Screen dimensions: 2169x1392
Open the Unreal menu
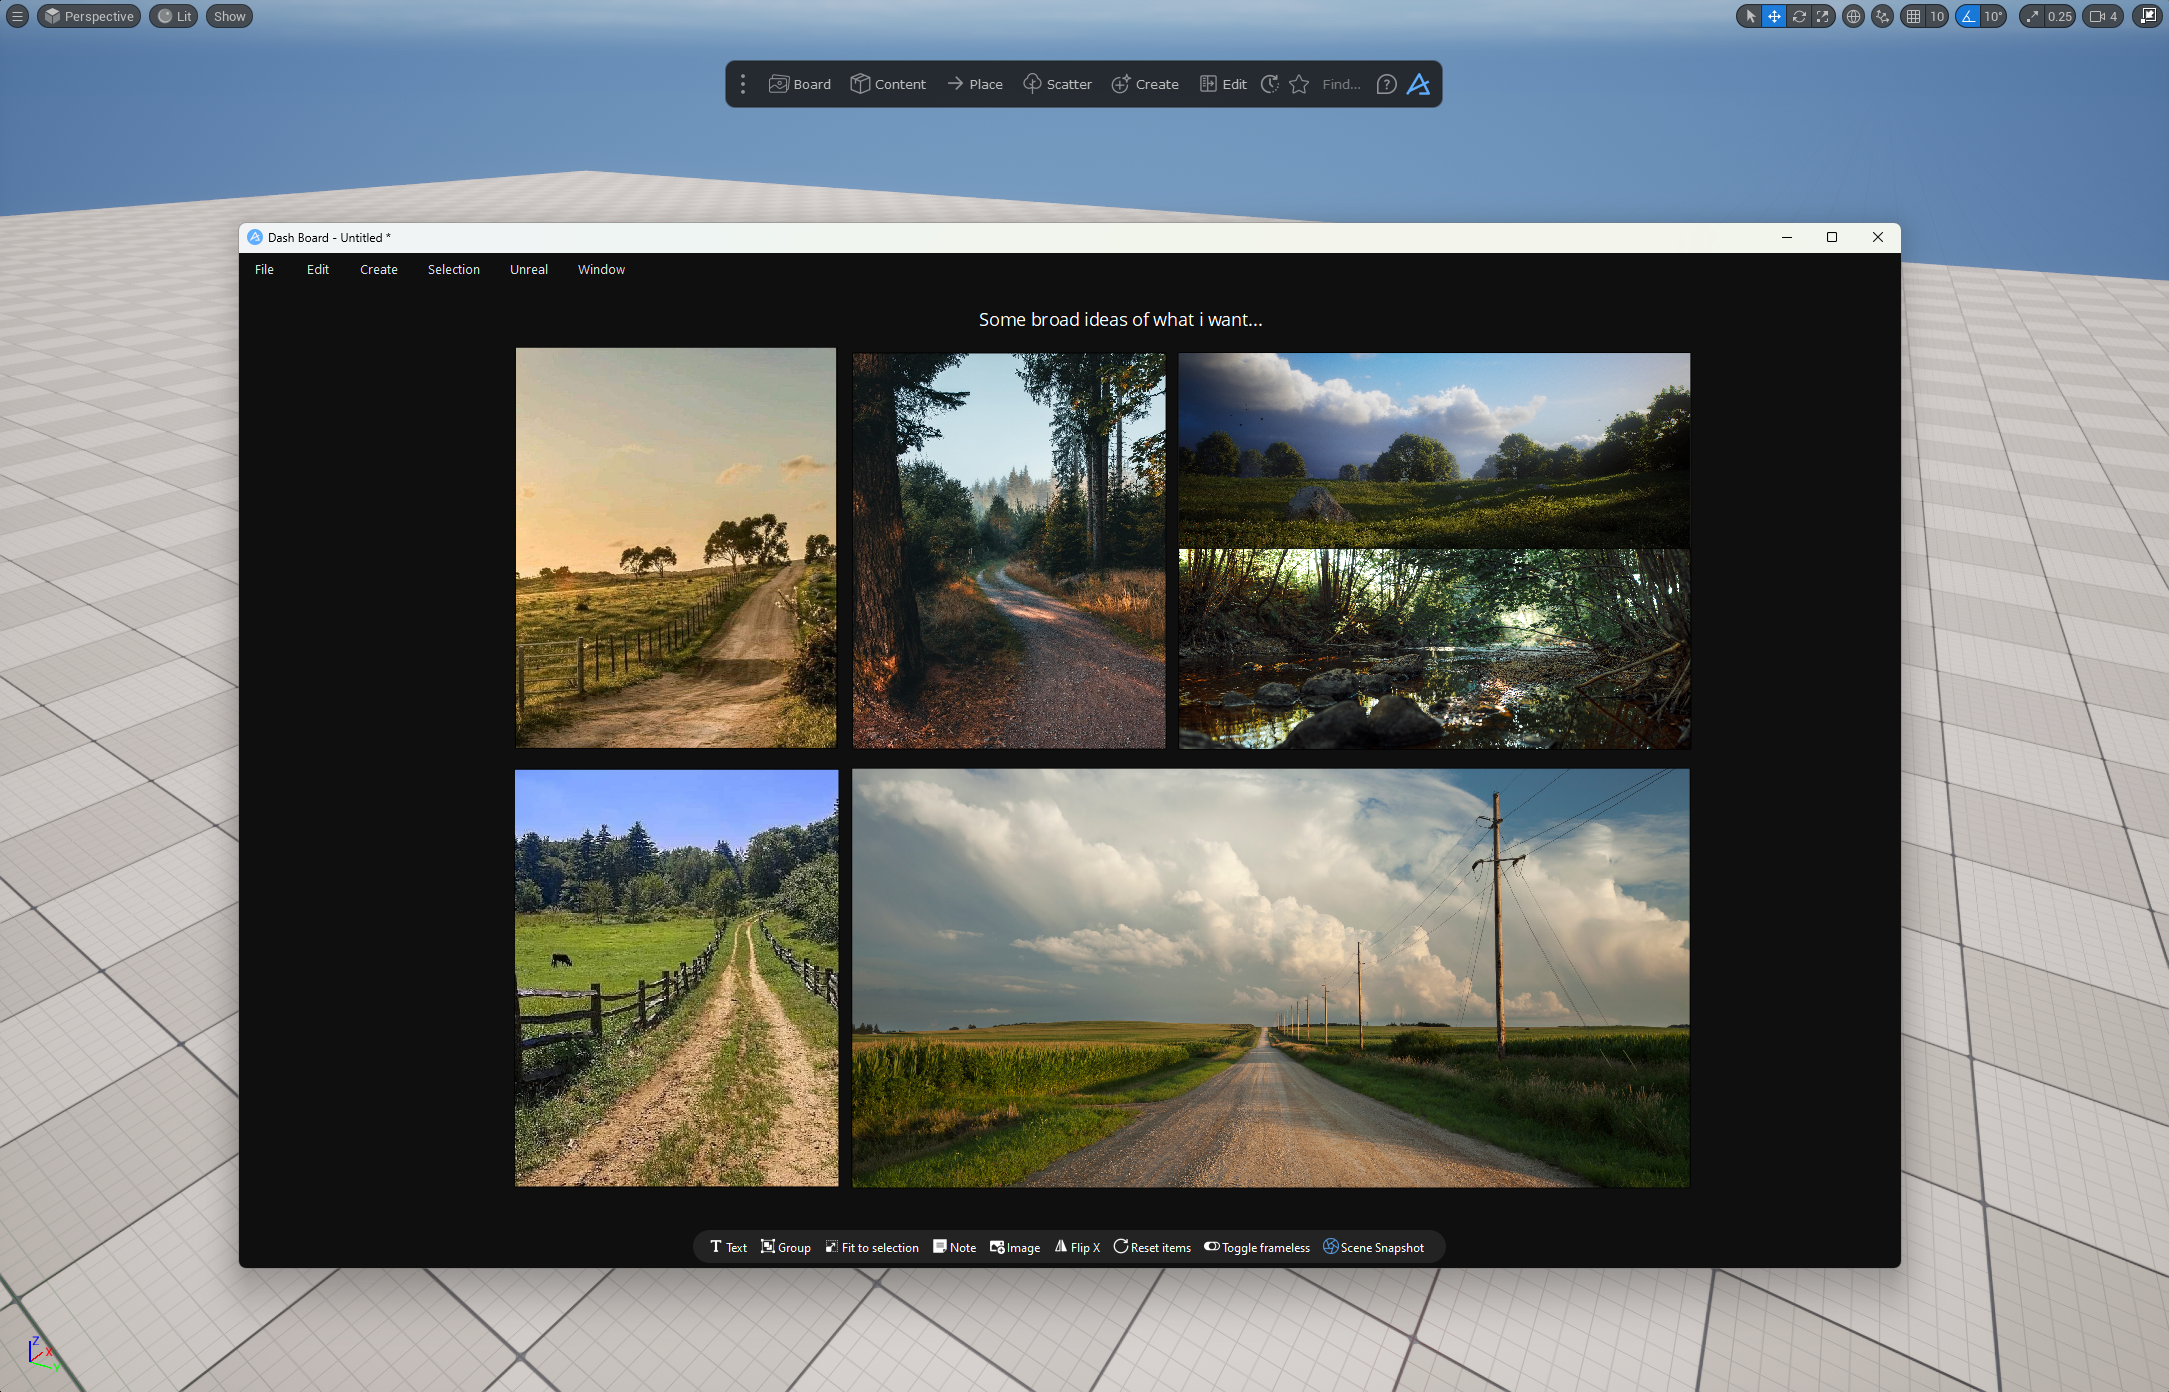click(x=528, y=269)
